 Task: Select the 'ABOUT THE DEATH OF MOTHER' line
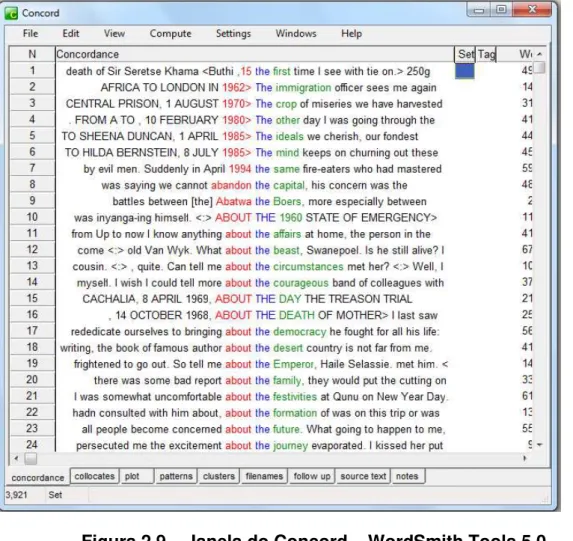coord(255,315)
